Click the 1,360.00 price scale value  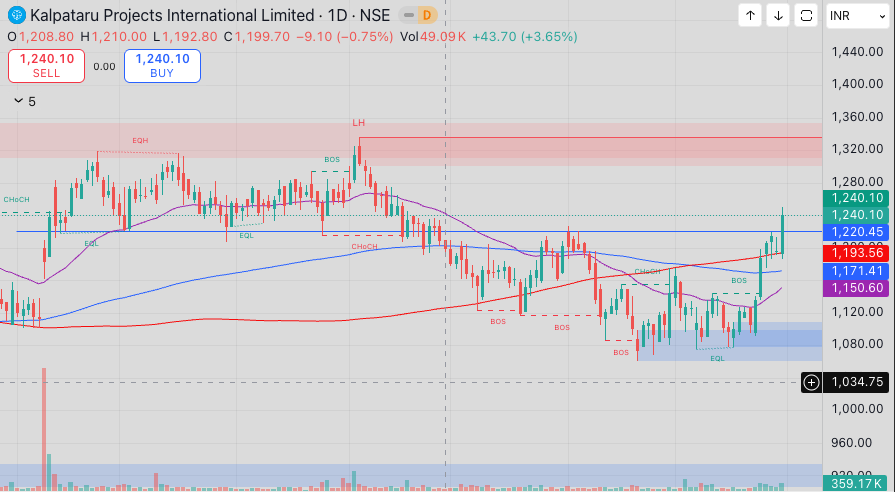coord(857,116)
